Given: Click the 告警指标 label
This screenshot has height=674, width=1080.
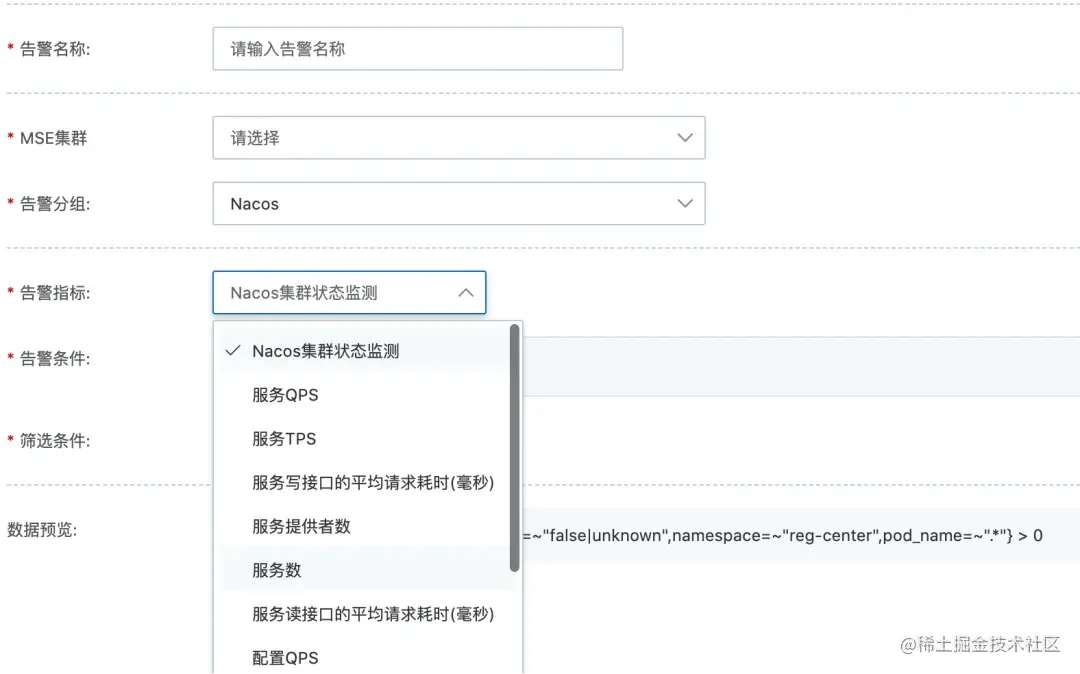Looking at the screenshot, I should [x=54, y=293].
